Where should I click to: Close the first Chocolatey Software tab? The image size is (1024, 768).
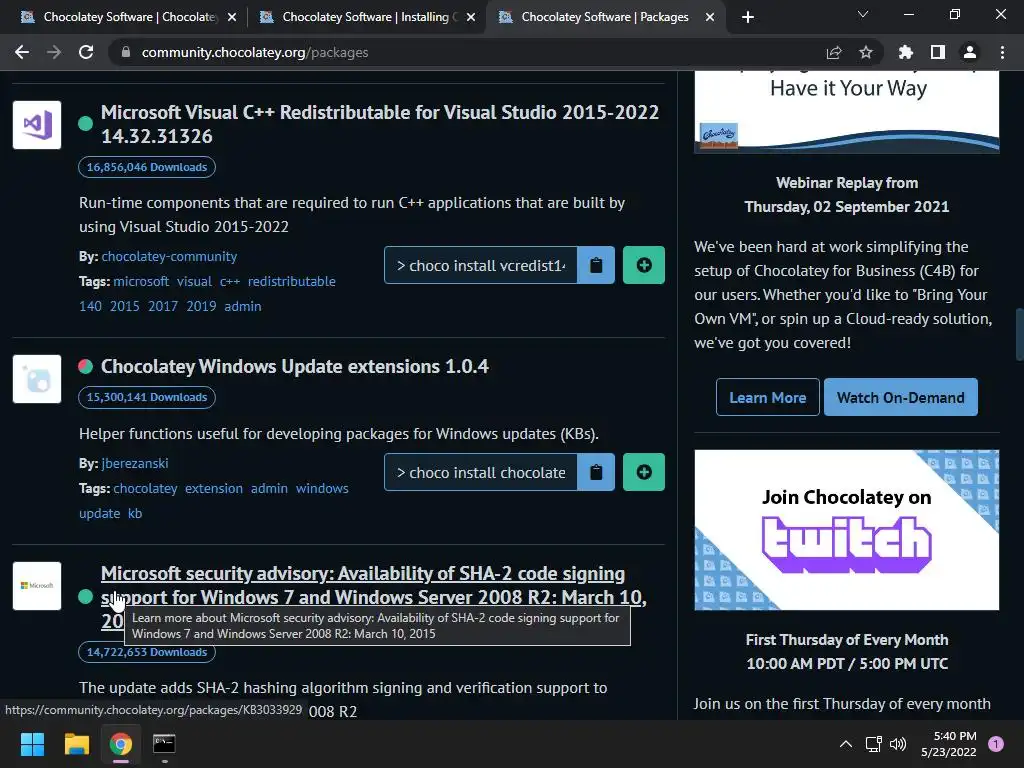tap(232, 18)
